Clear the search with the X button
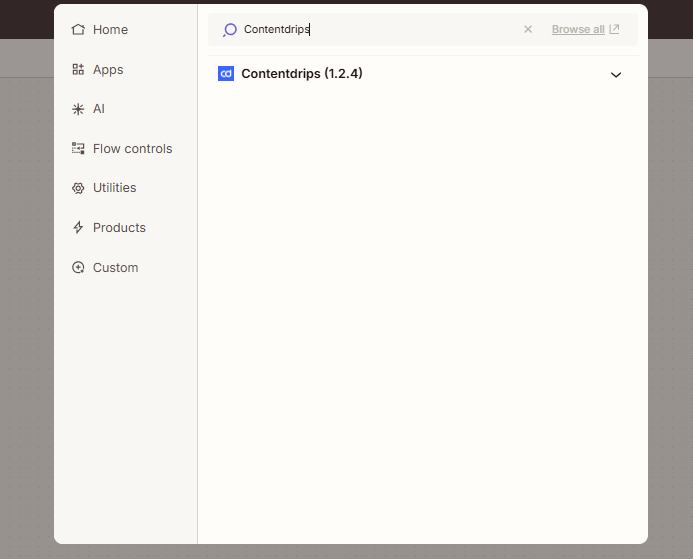The height and width of the screenshot is (559, 693). point(528,30)
